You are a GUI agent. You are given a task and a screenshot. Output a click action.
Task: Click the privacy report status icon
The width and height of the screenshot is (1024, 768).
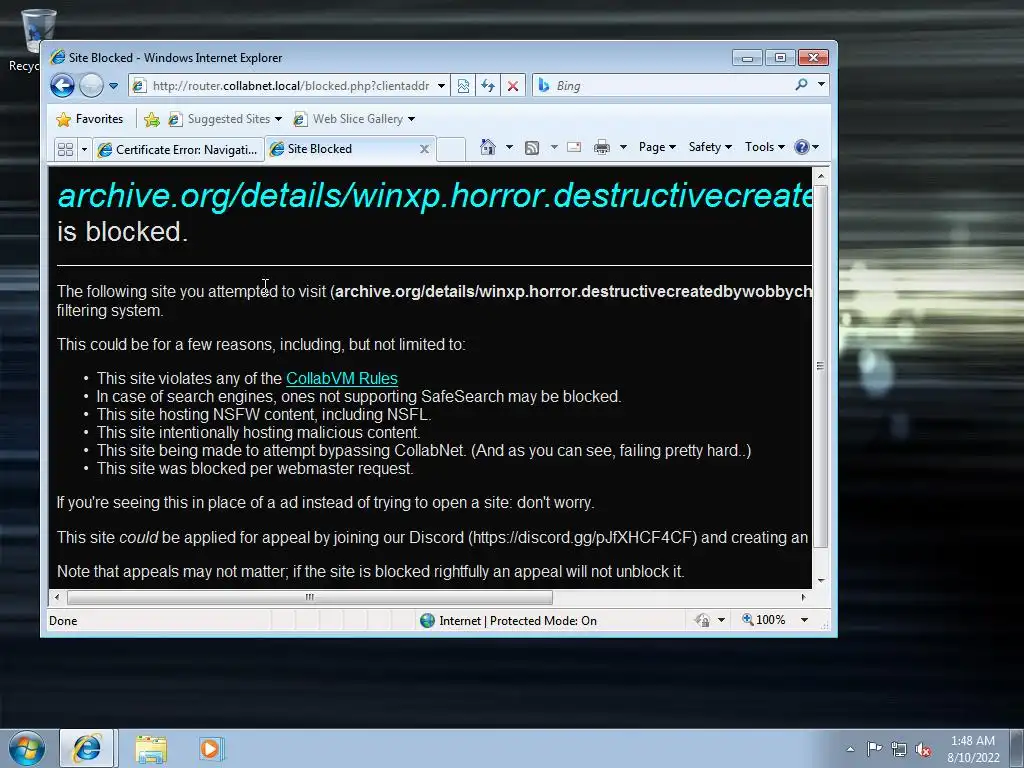click(x=703, y=620)
